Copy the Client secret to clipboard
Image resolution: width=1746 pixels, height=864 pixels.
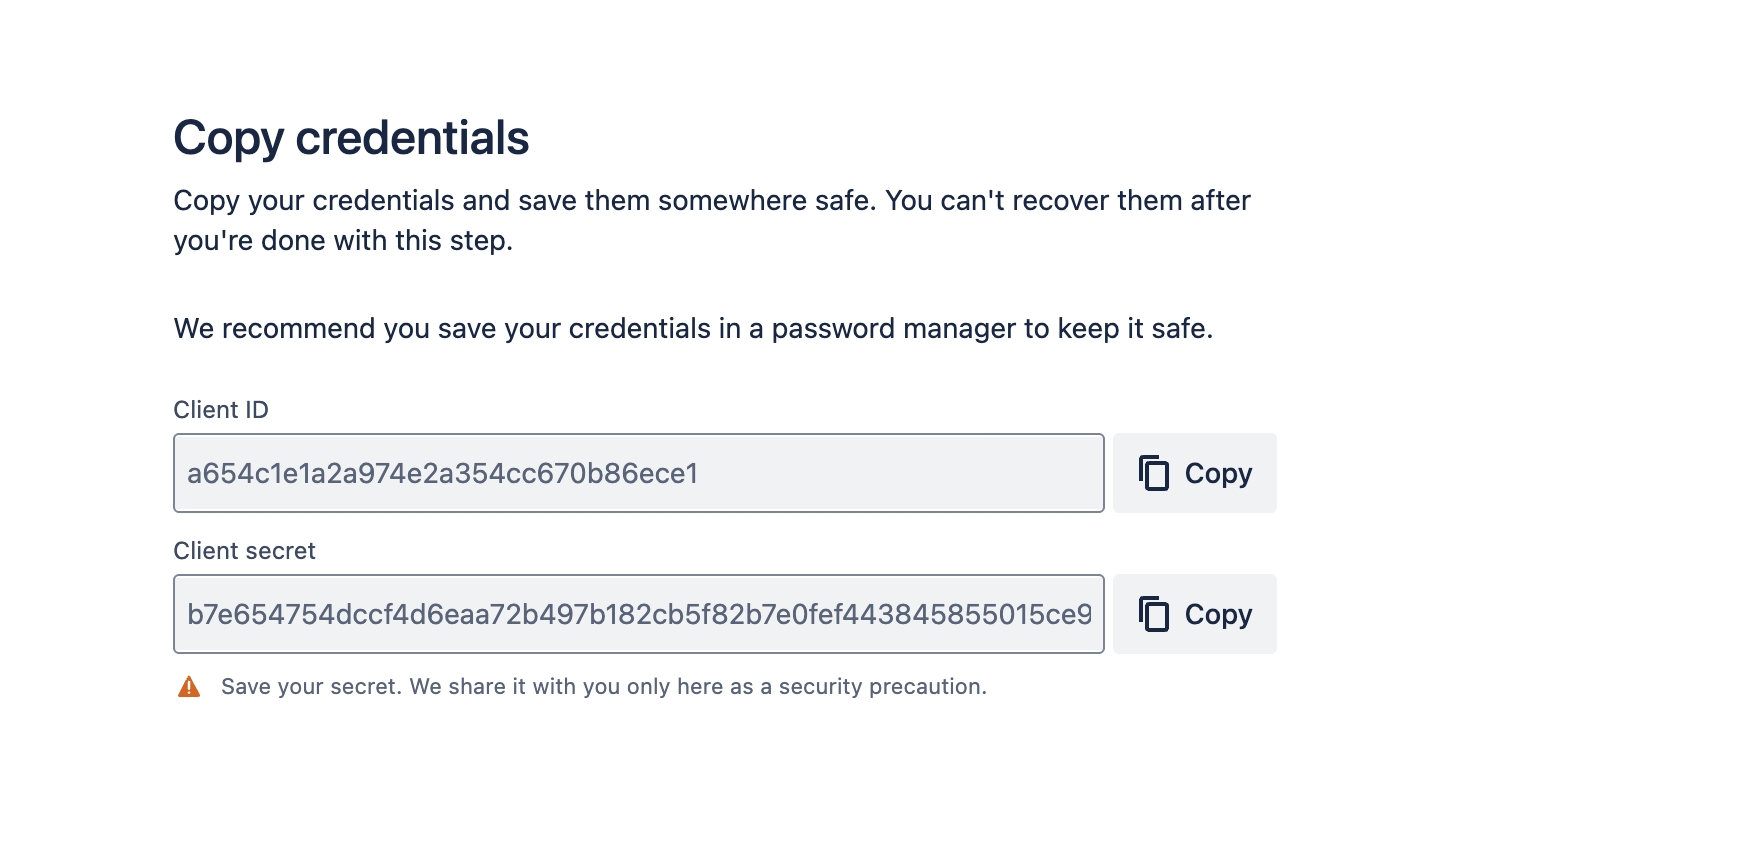click(1194, 614)
